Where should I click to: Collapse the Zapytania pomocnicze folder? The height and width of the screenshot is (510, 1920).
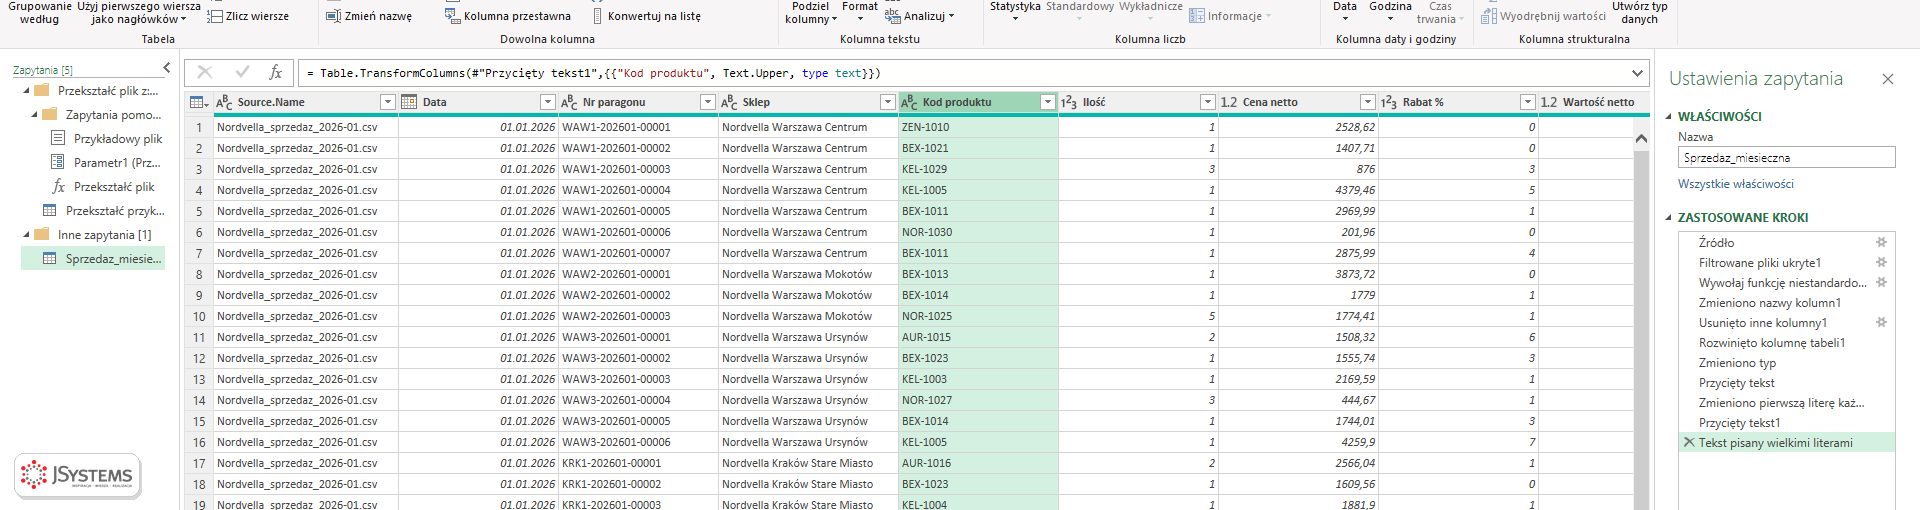pos(35,115)
